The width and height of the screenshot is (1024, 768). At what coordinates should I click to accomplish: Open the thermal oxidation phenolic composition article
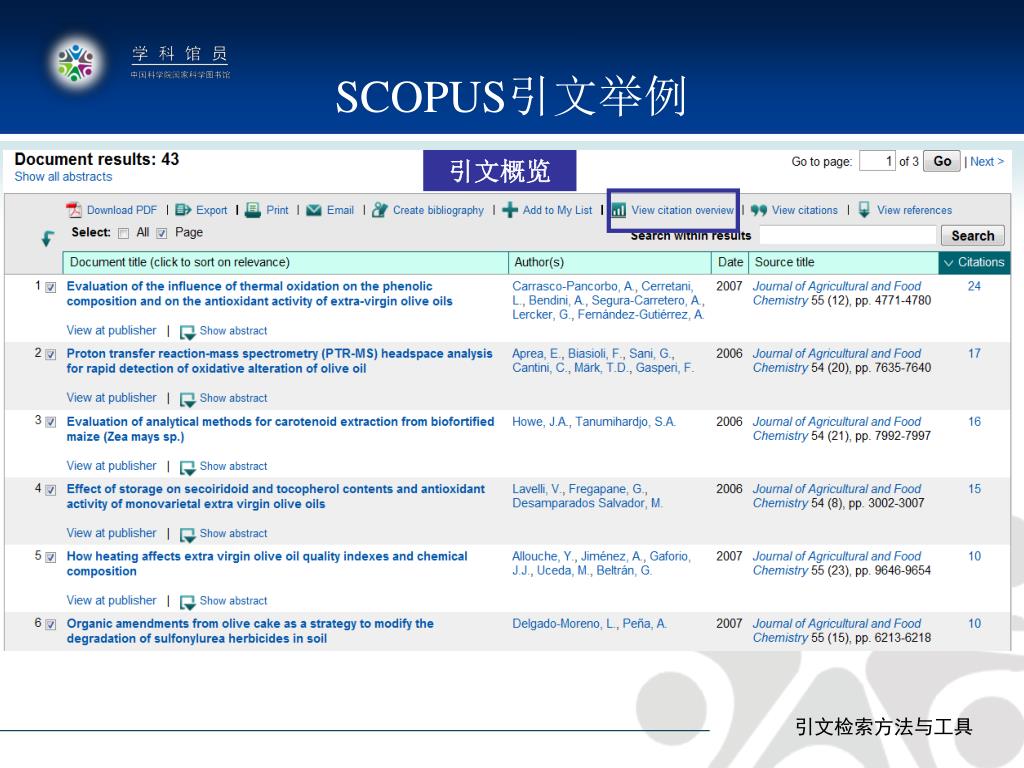pyautogui.click(x=259, y=293)
